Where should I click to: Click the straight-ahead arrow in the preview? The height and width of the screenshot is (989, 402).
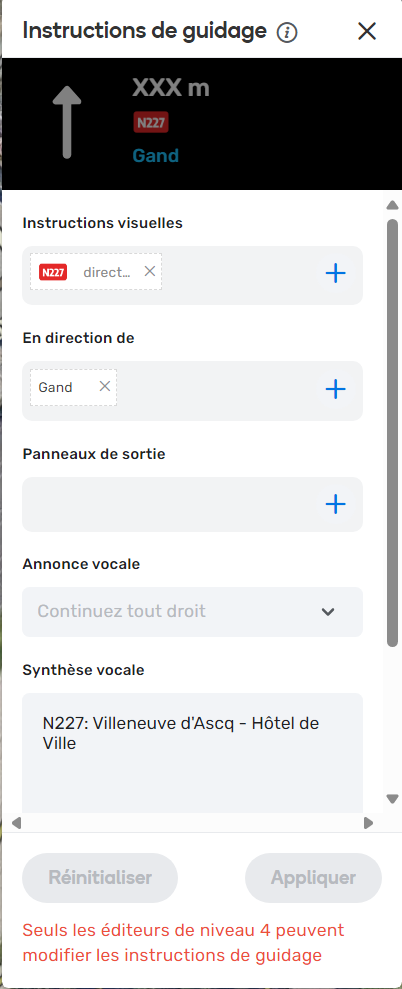[67, 122]
